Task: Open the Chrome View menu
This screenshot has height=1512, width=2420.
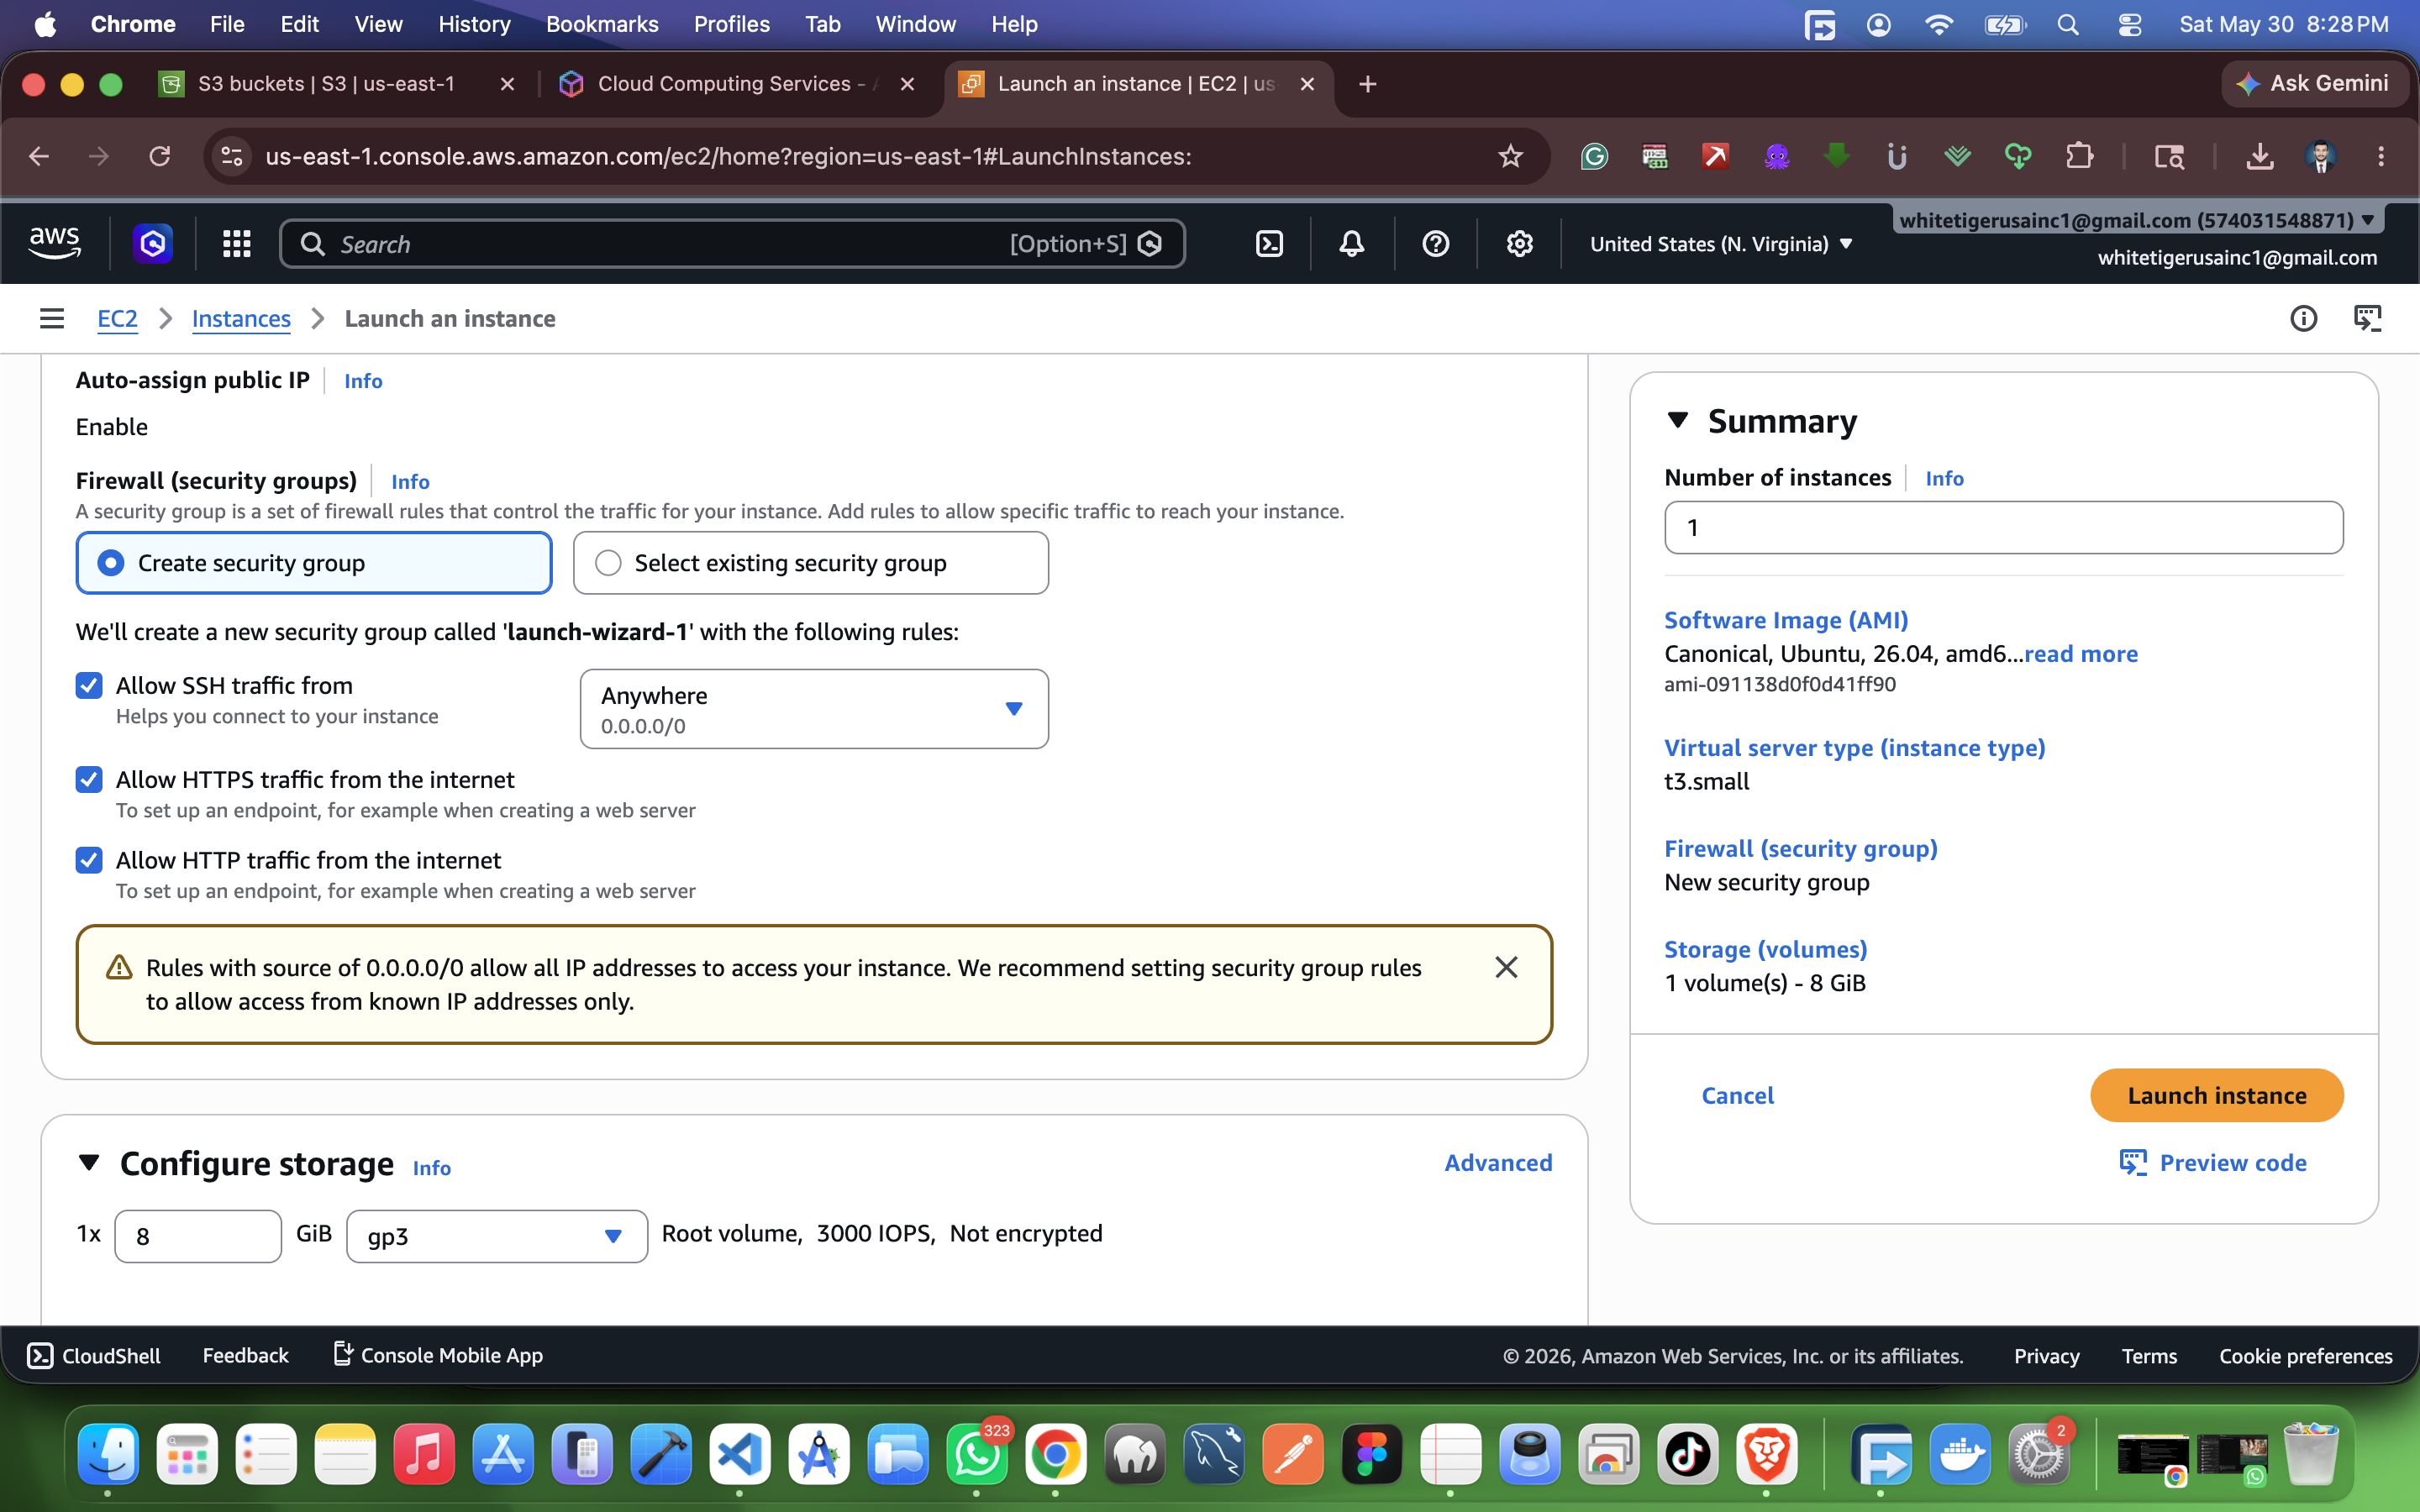Action: tap(378, 24)
